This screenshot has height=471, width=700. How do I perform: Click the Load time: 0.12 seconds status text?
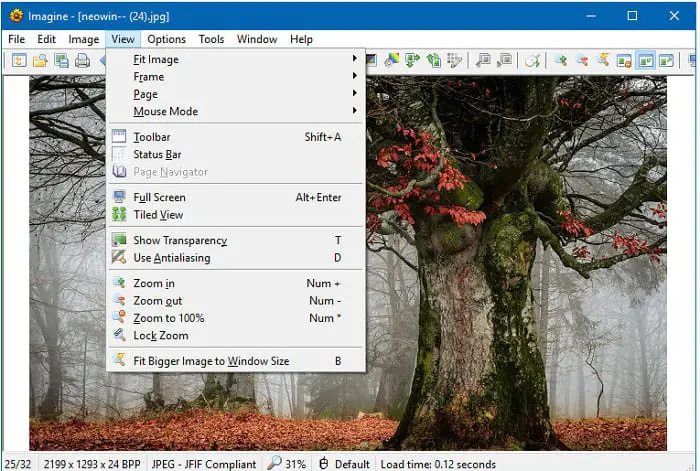click(438, 464)
